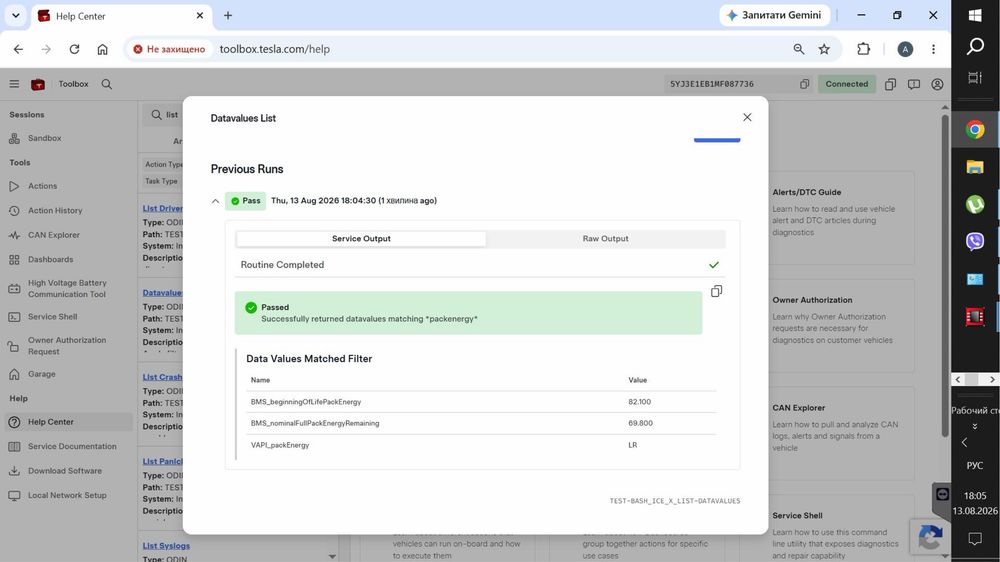Click the VAPI_packEnergy row name
The height and width of the screenshot is (562, 1000).
[x=280, y=445]
